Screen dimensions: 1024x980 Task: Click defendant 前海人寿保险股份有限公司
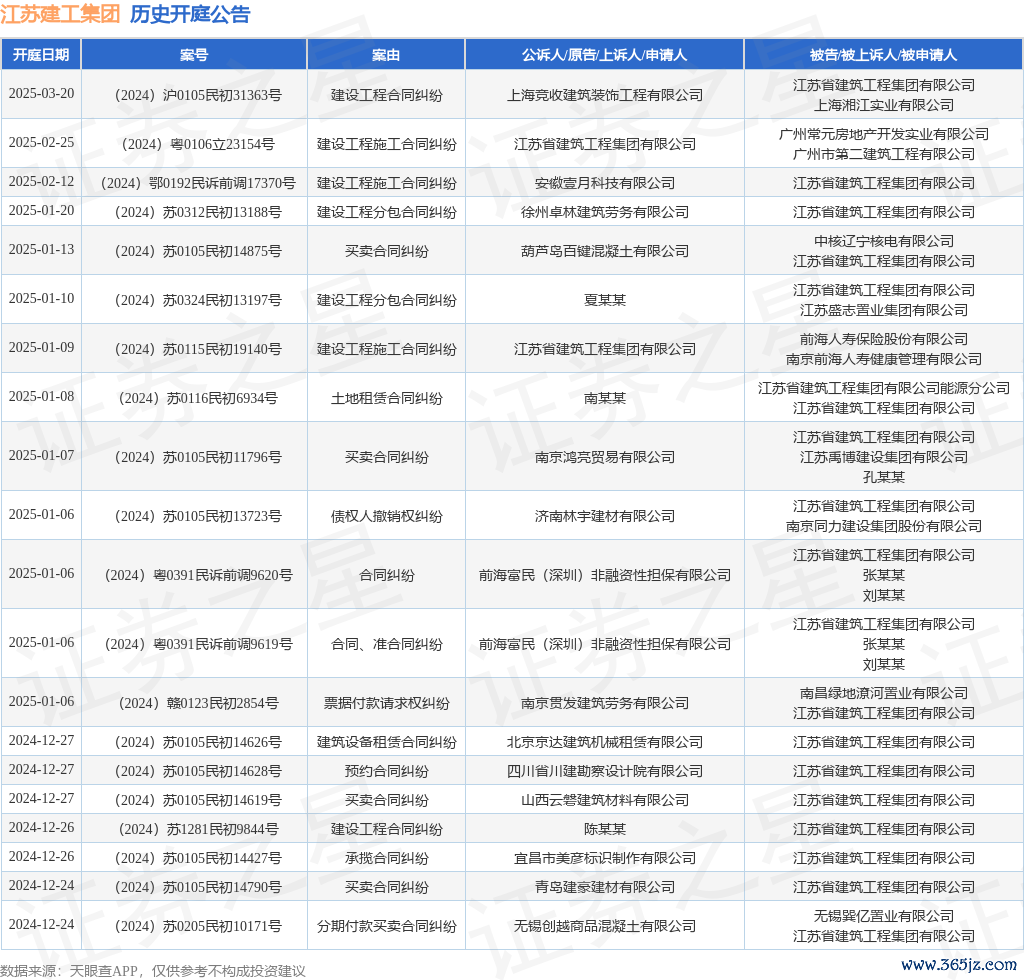(884, 340)
